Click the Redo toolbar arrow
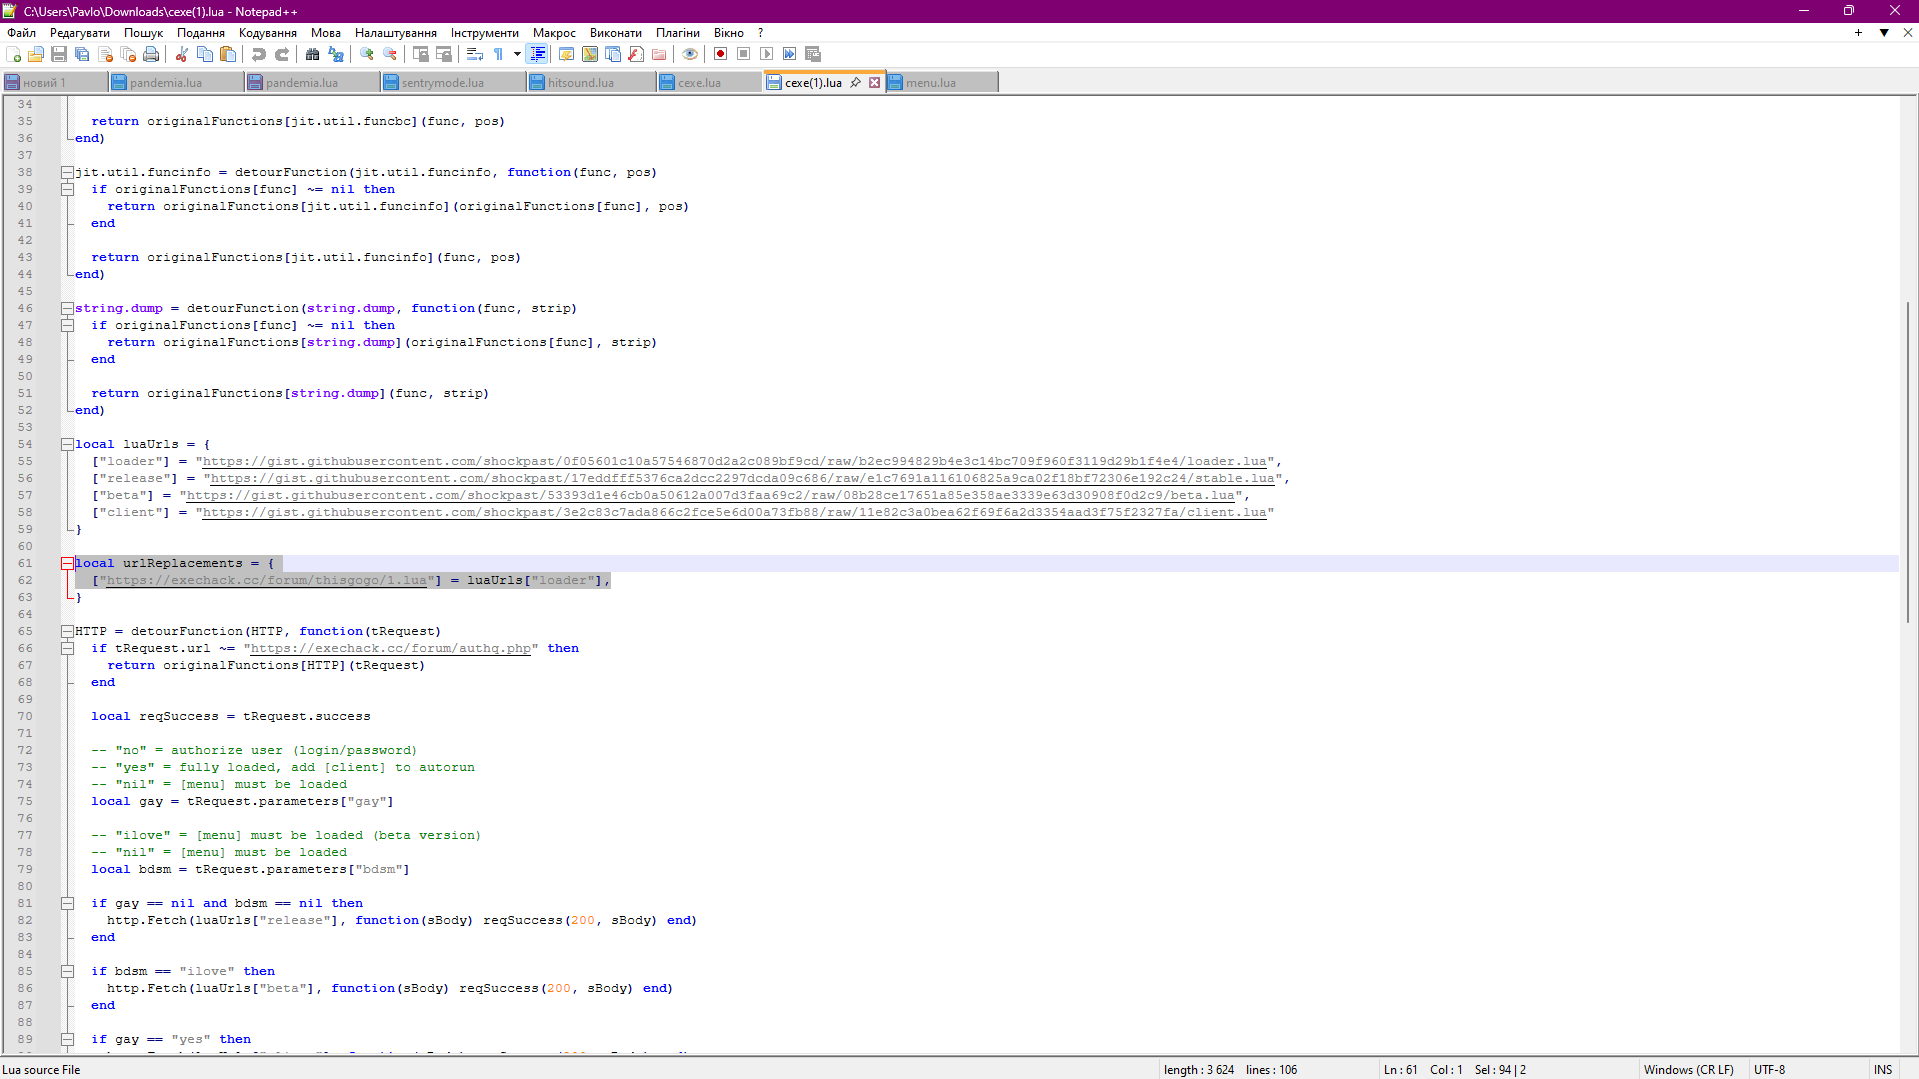This screenshot has height=1079, width=1919. click(x=282, y=54)
